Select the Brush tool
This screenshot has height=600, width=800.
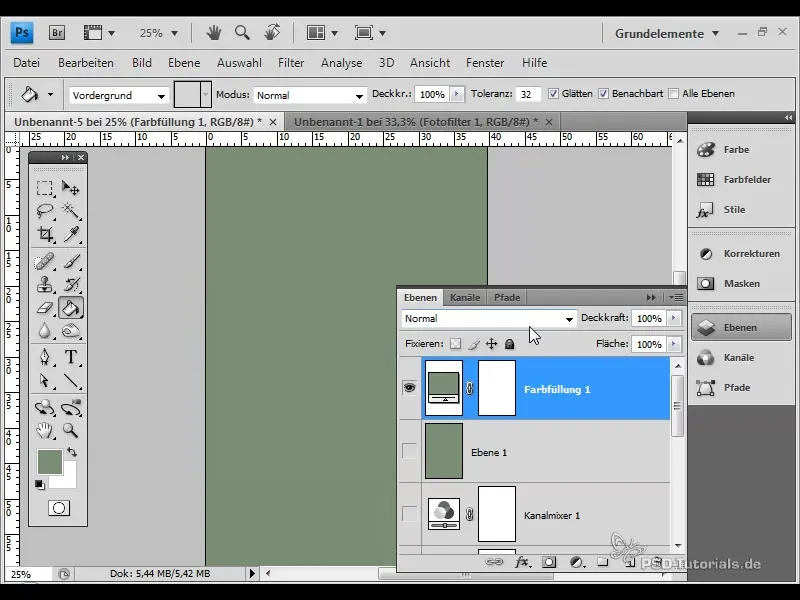pos(70,262)
